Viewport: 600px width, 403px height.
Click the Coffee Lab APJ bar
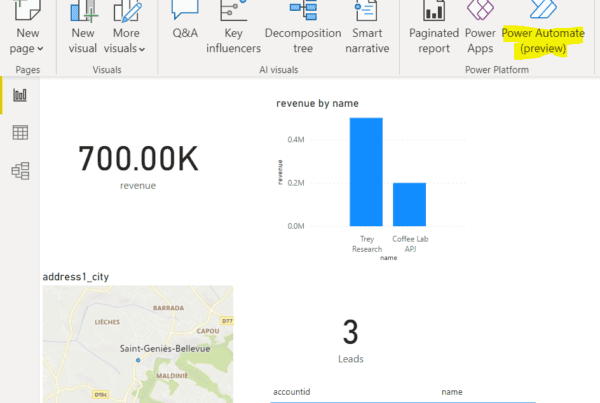pyautogui.click(x=409, y=204)
